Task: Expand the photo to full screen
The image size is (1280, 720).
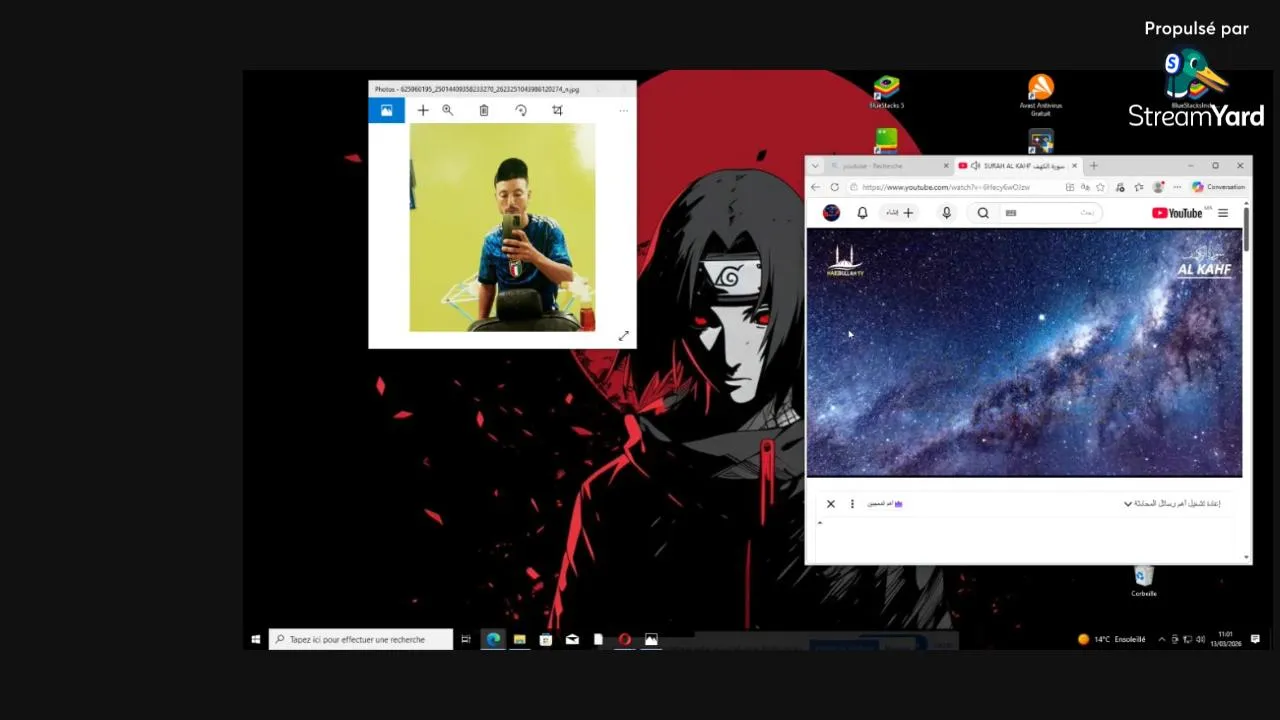Action: [623, 336]
